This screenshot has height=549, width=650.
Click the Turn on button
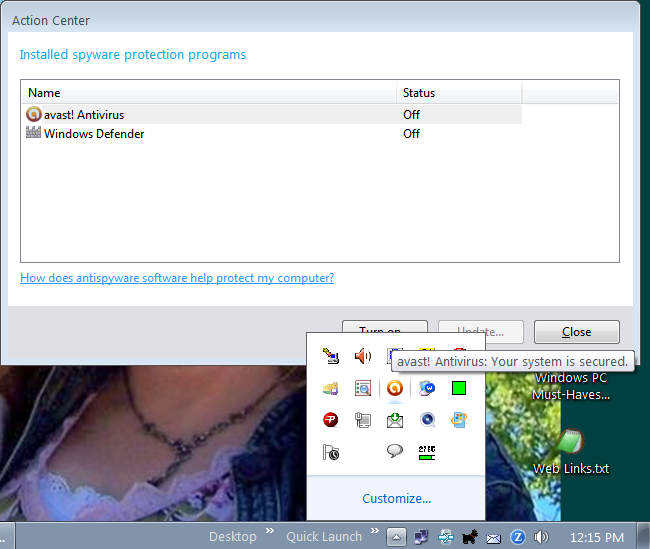(385, 327)
